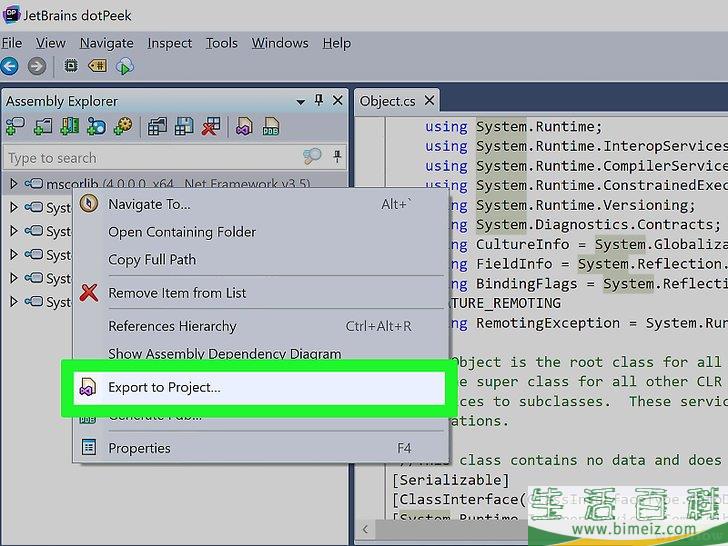Click the green-plus folder explore icon in Assembly Explorer
The image size is (728, 546).
point(70,126)
